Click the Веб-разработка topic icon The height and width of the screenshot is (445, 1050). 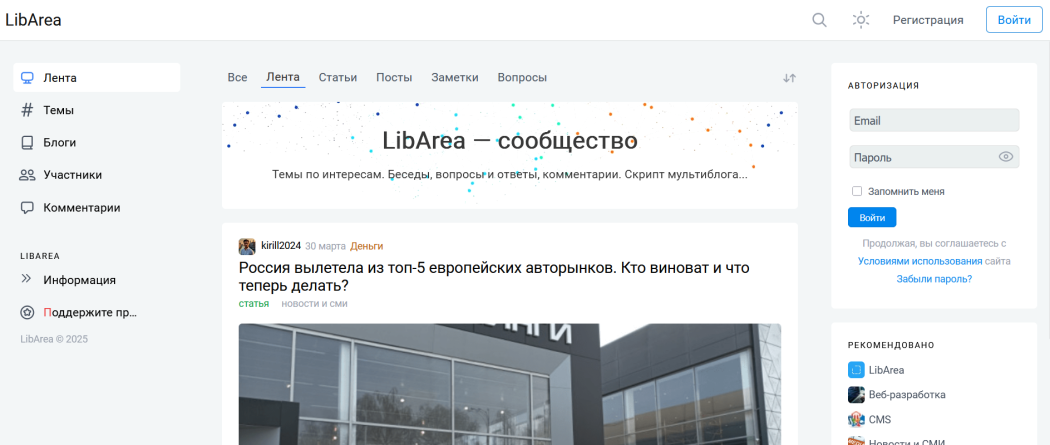(x=856, y=395)
